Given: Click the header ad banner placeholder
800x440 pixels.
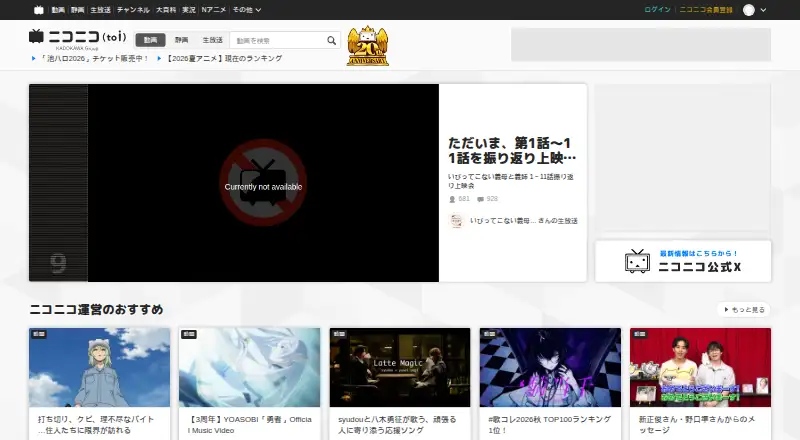Looking at the screenshot, I should pyautogui.click(x=641, y=44).
